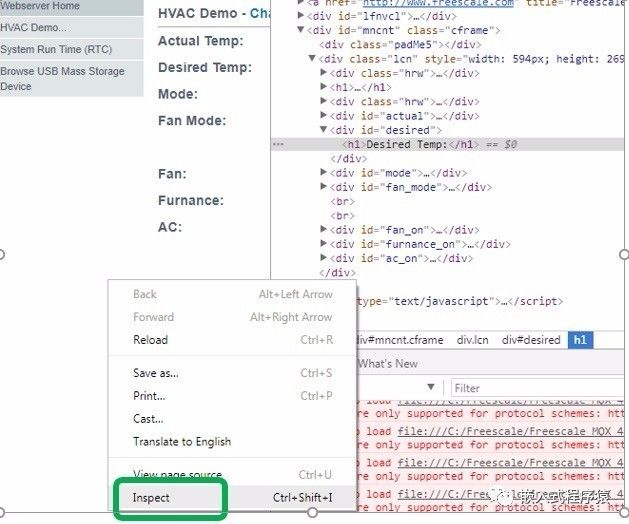Expand the div id="lfnvcl" node
This screenshot has height=524, width=629.
coord(300,16)
